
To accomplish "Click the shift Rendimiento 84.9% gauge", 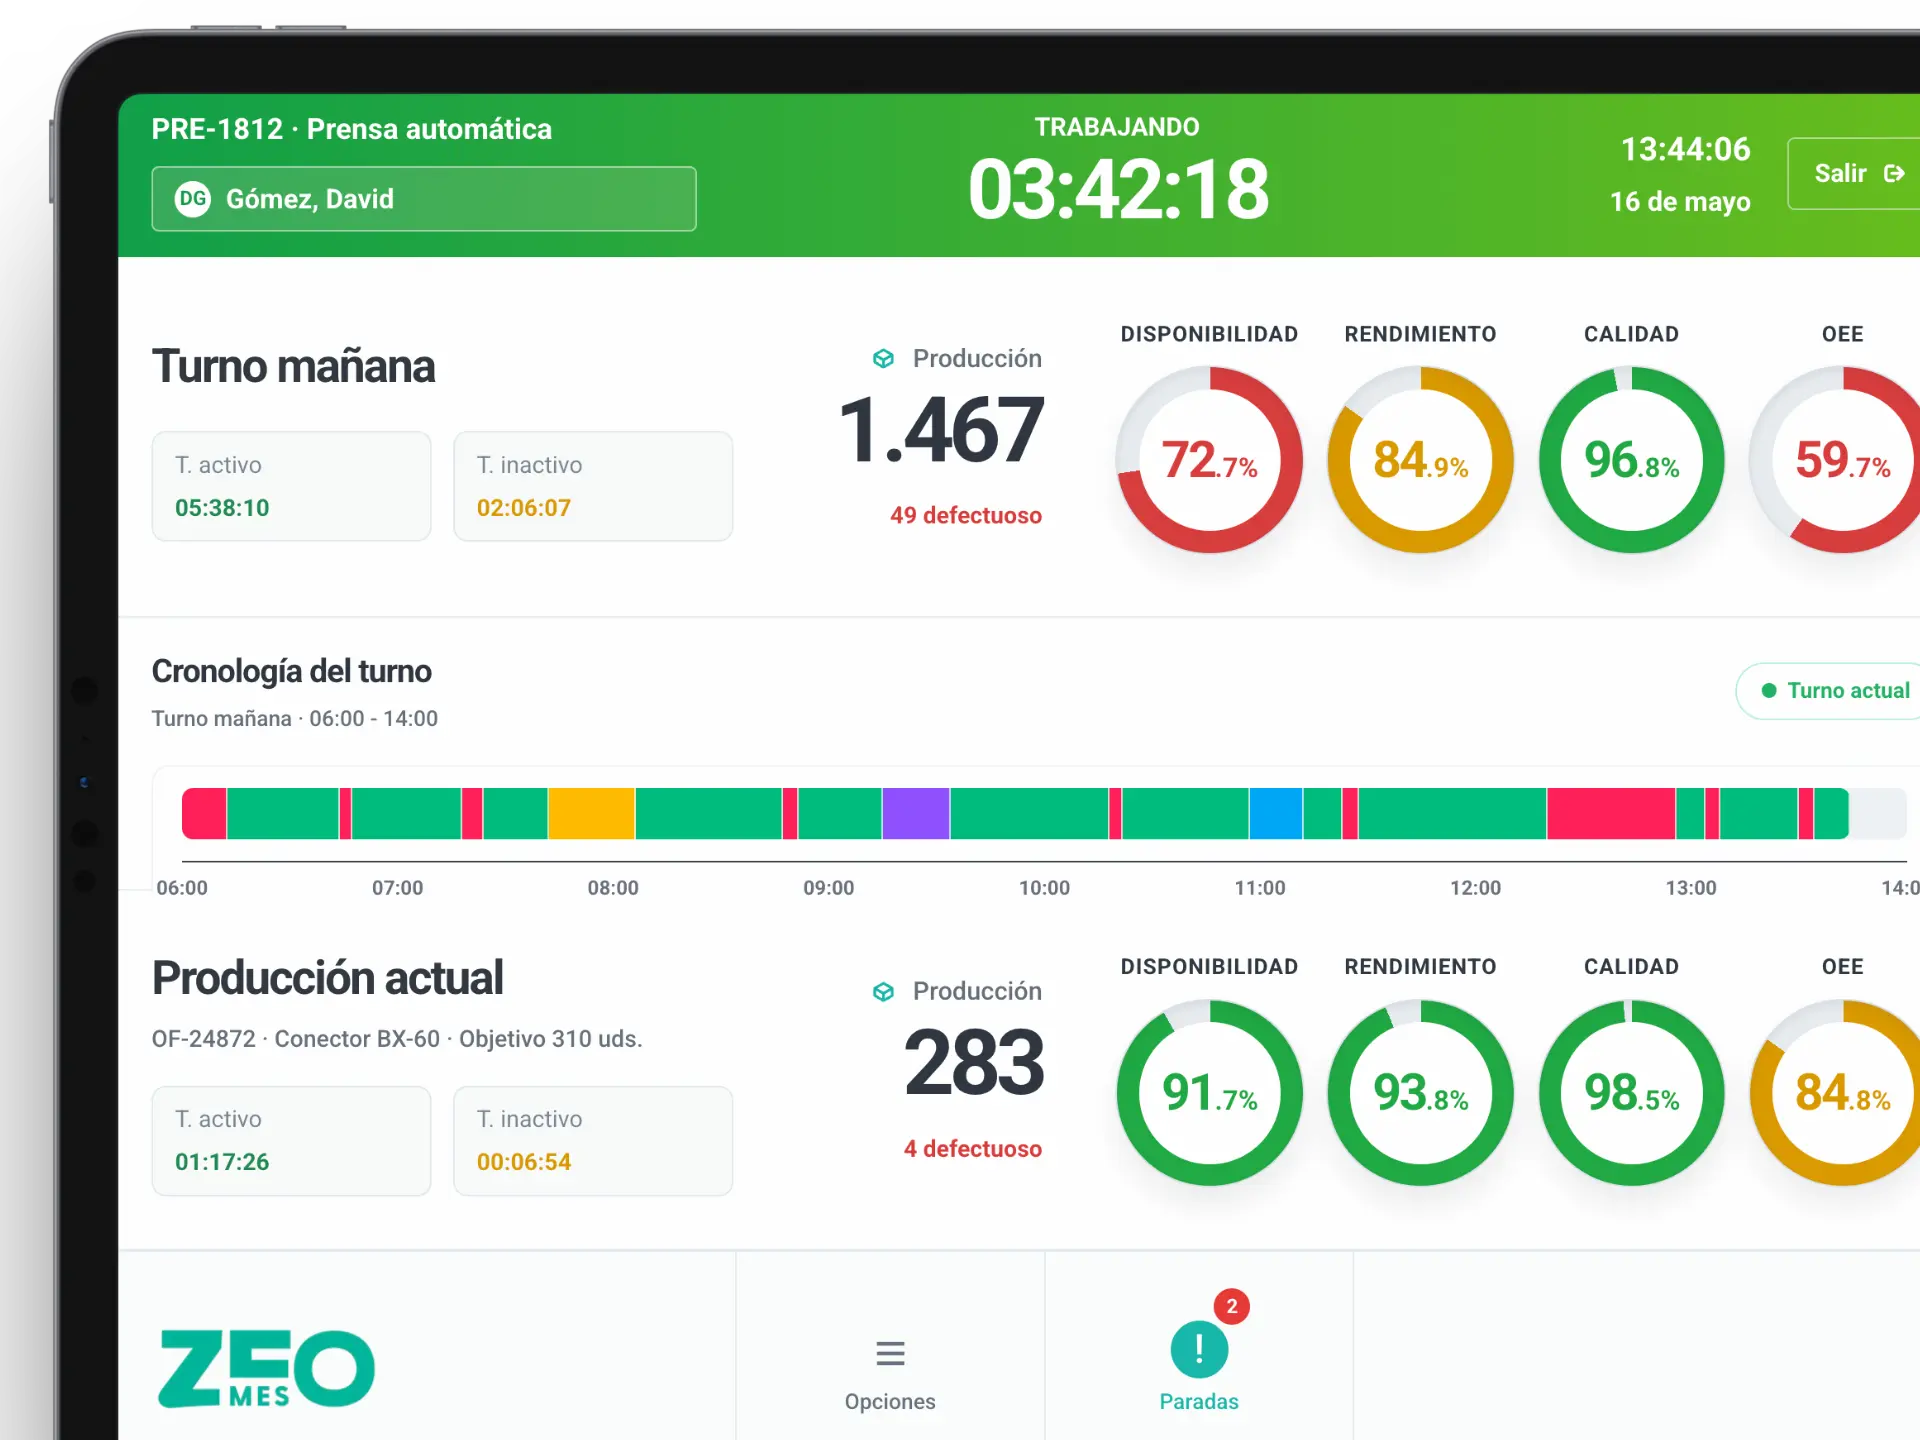I will tap(1421, 460).
